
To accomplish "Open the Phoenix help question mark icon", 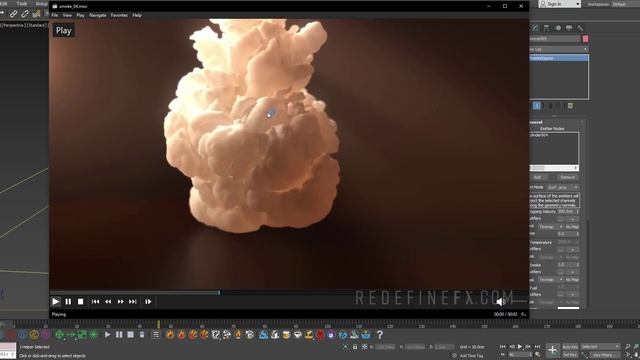I will click(x=380, y=335).
